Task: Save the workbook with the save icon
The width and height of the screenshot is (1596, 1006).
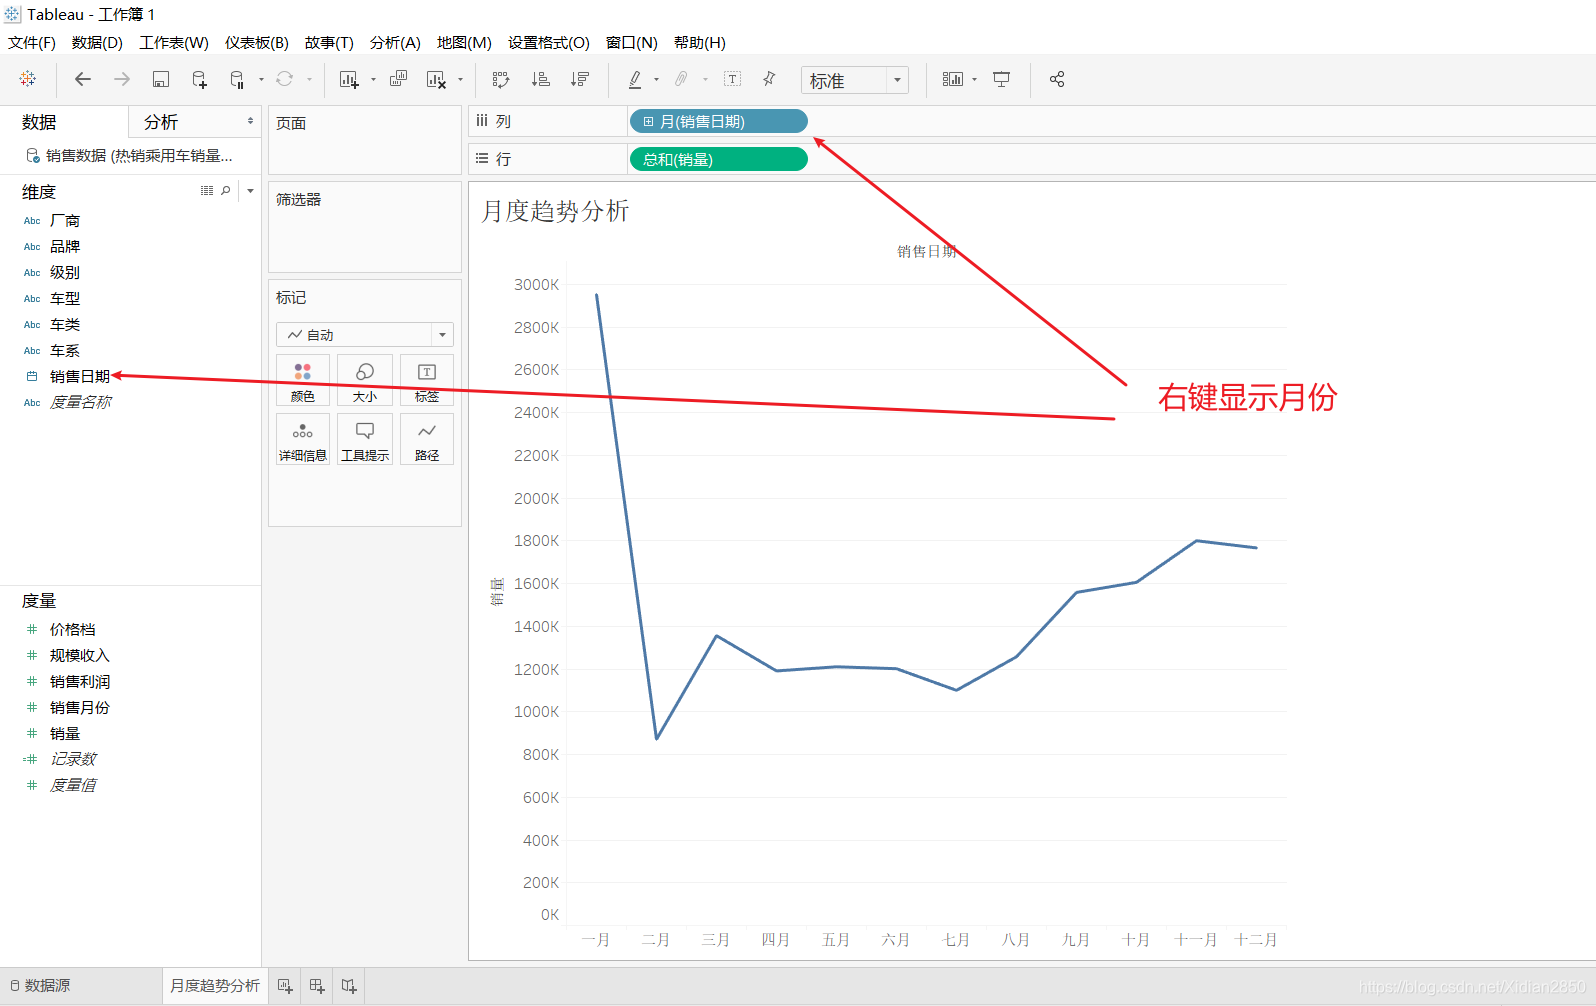Action: (160, 79)
